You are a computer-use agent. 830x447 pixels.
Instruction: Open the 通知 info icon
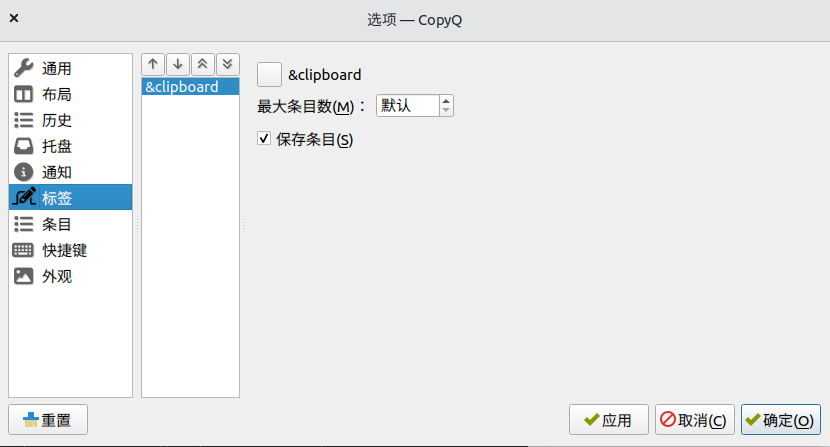point(24,172)
